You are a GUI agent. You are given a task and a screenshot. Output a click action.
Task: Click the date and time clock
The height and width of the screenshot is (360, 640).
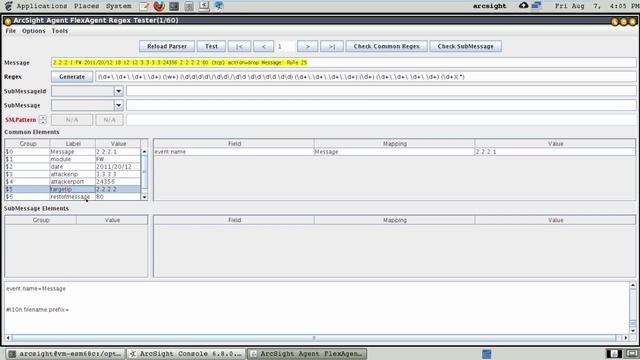point(597,6)
